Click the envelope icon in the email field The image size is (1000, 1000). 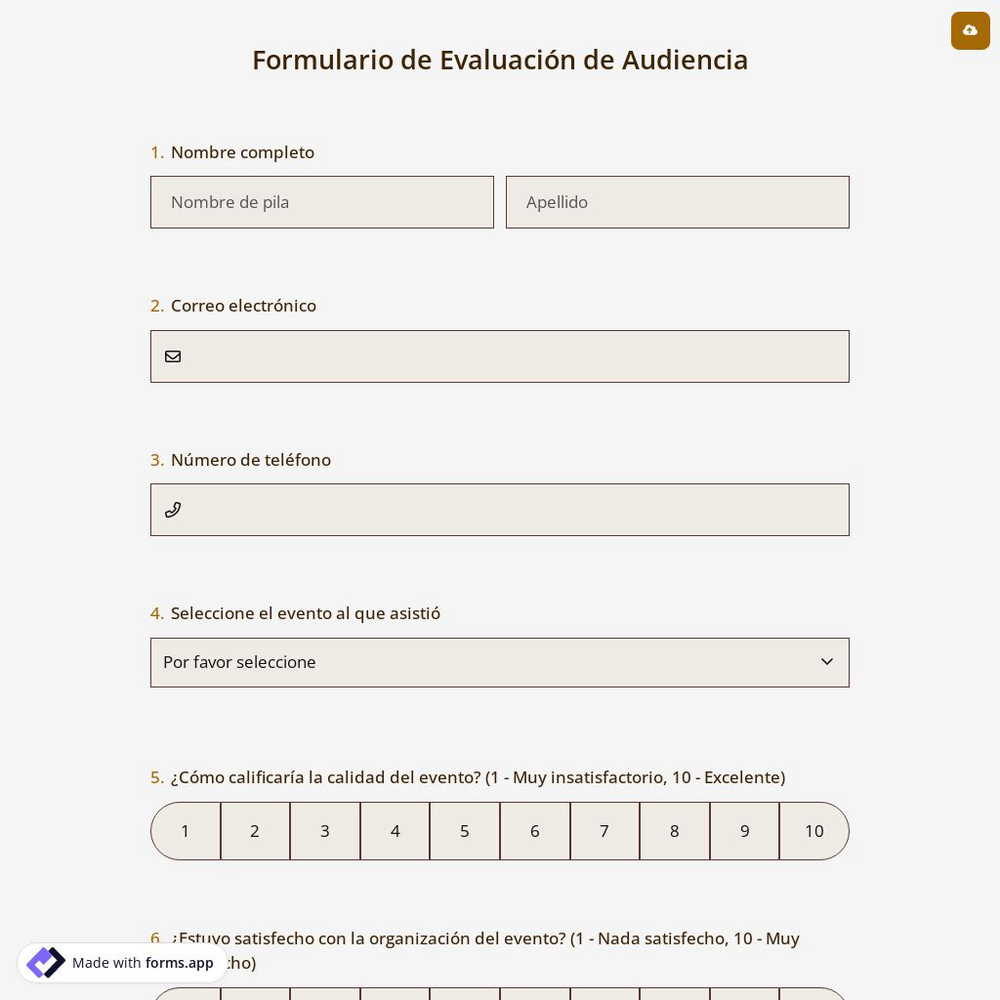tap(173, 356)
